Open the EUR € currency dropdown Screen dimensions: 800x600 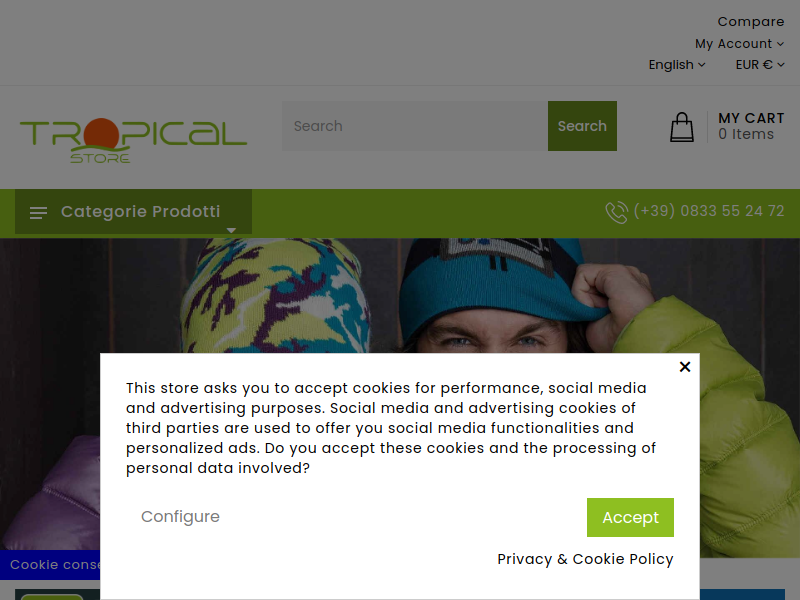pyautogui.click(x=760, y=65)
